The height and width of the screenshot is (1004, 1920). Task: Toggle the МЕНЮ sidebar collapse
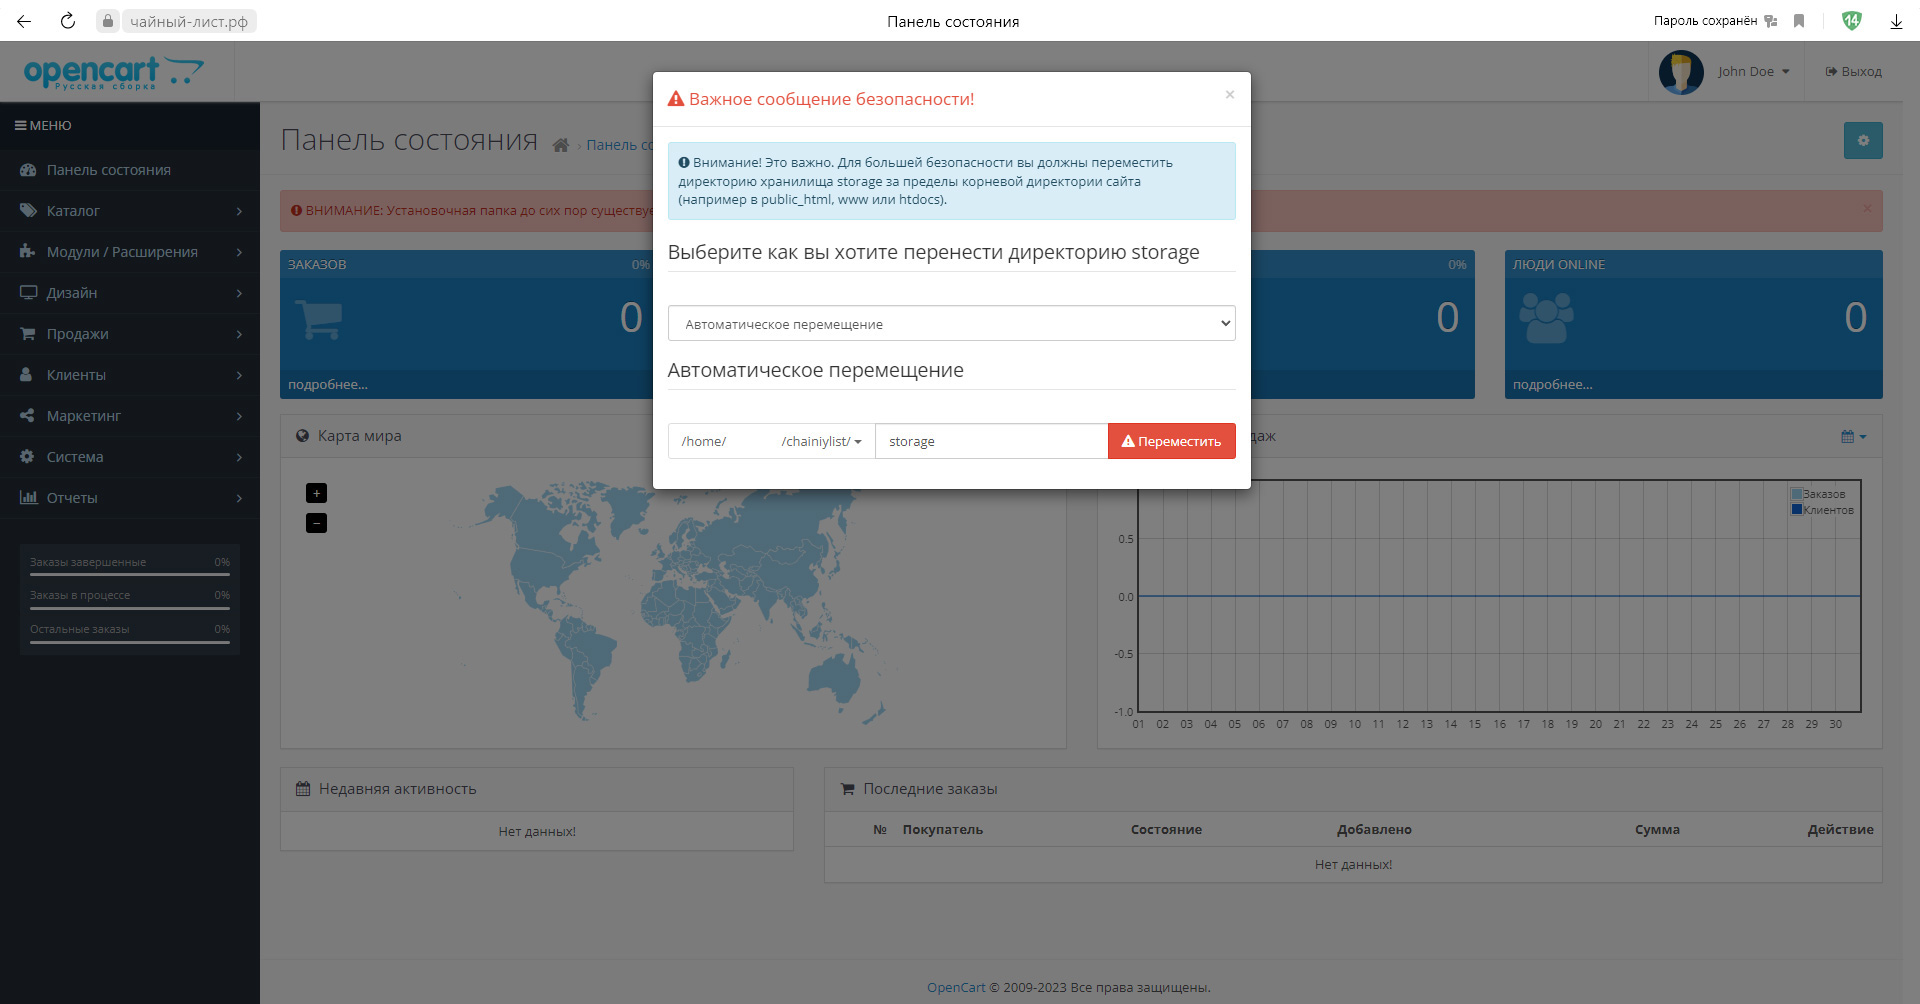tap(43, 126)
